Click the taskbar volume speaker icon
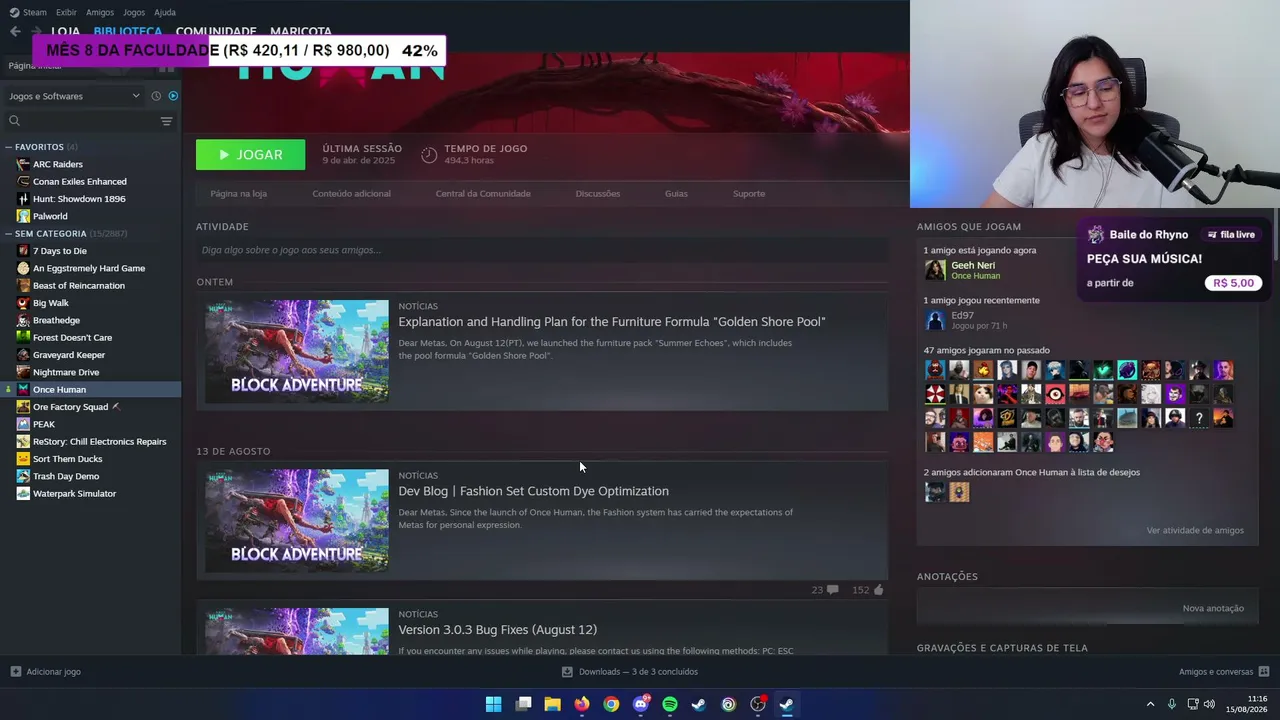The image size is (1280, 720). (1209, 704)
